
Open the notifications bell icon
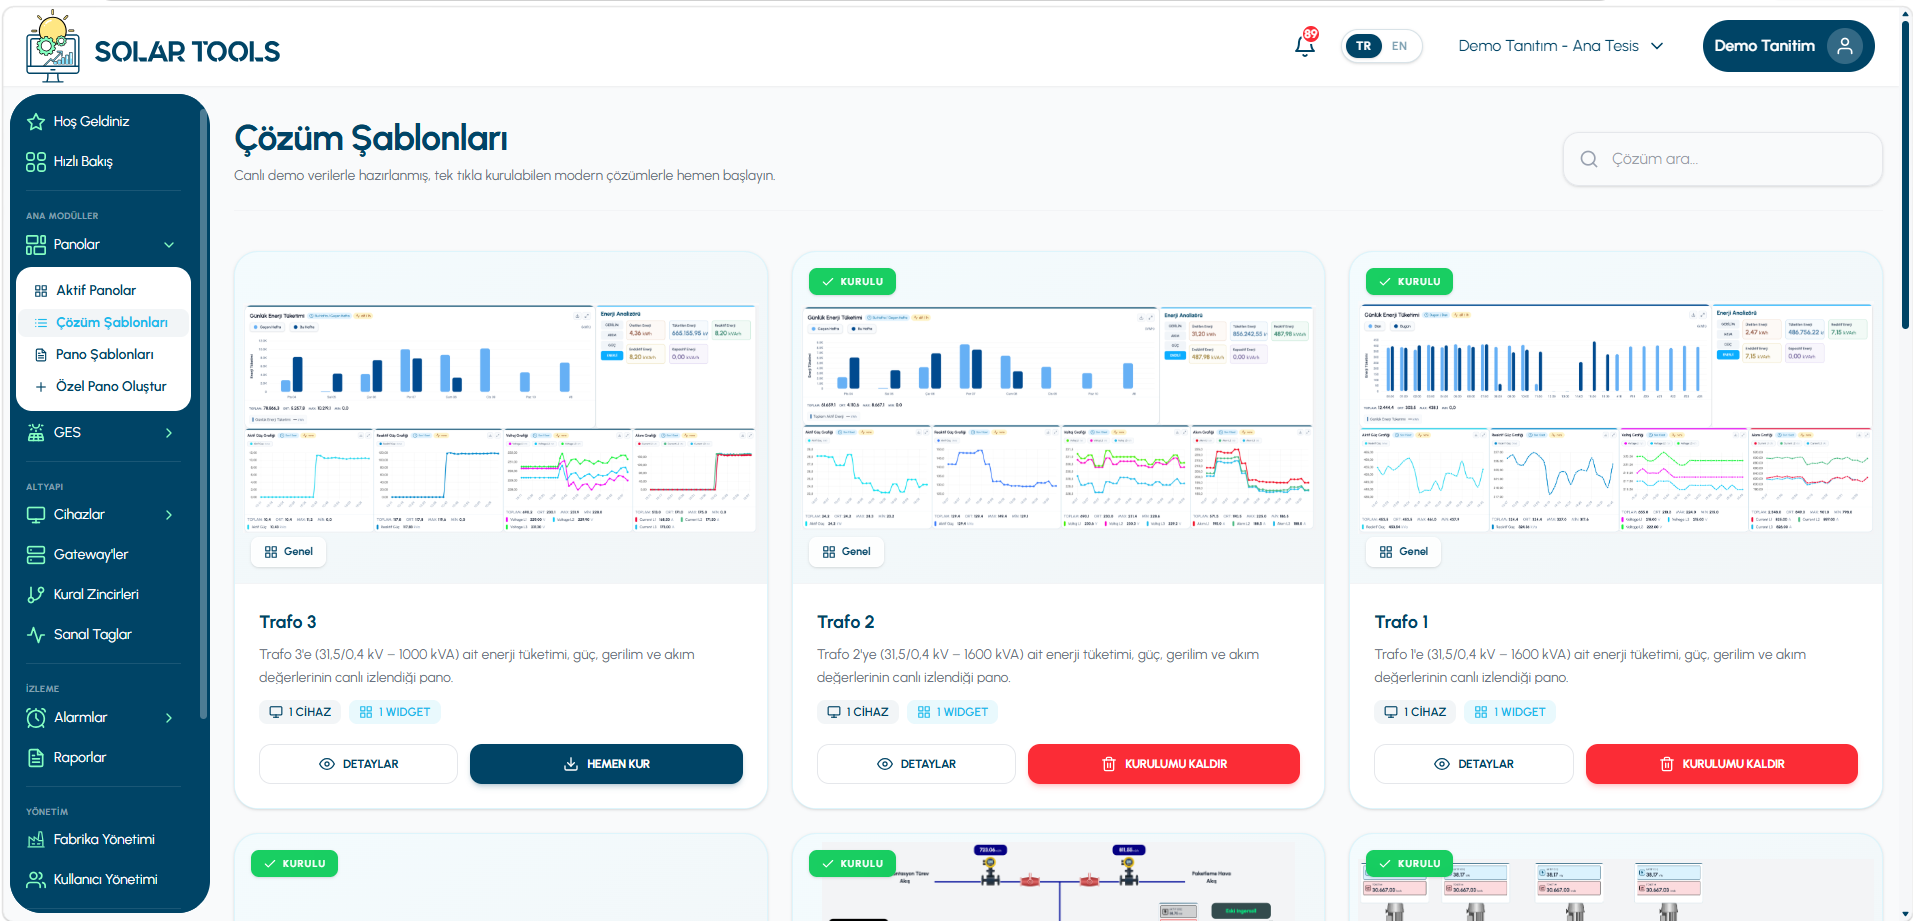point(1304,46)
